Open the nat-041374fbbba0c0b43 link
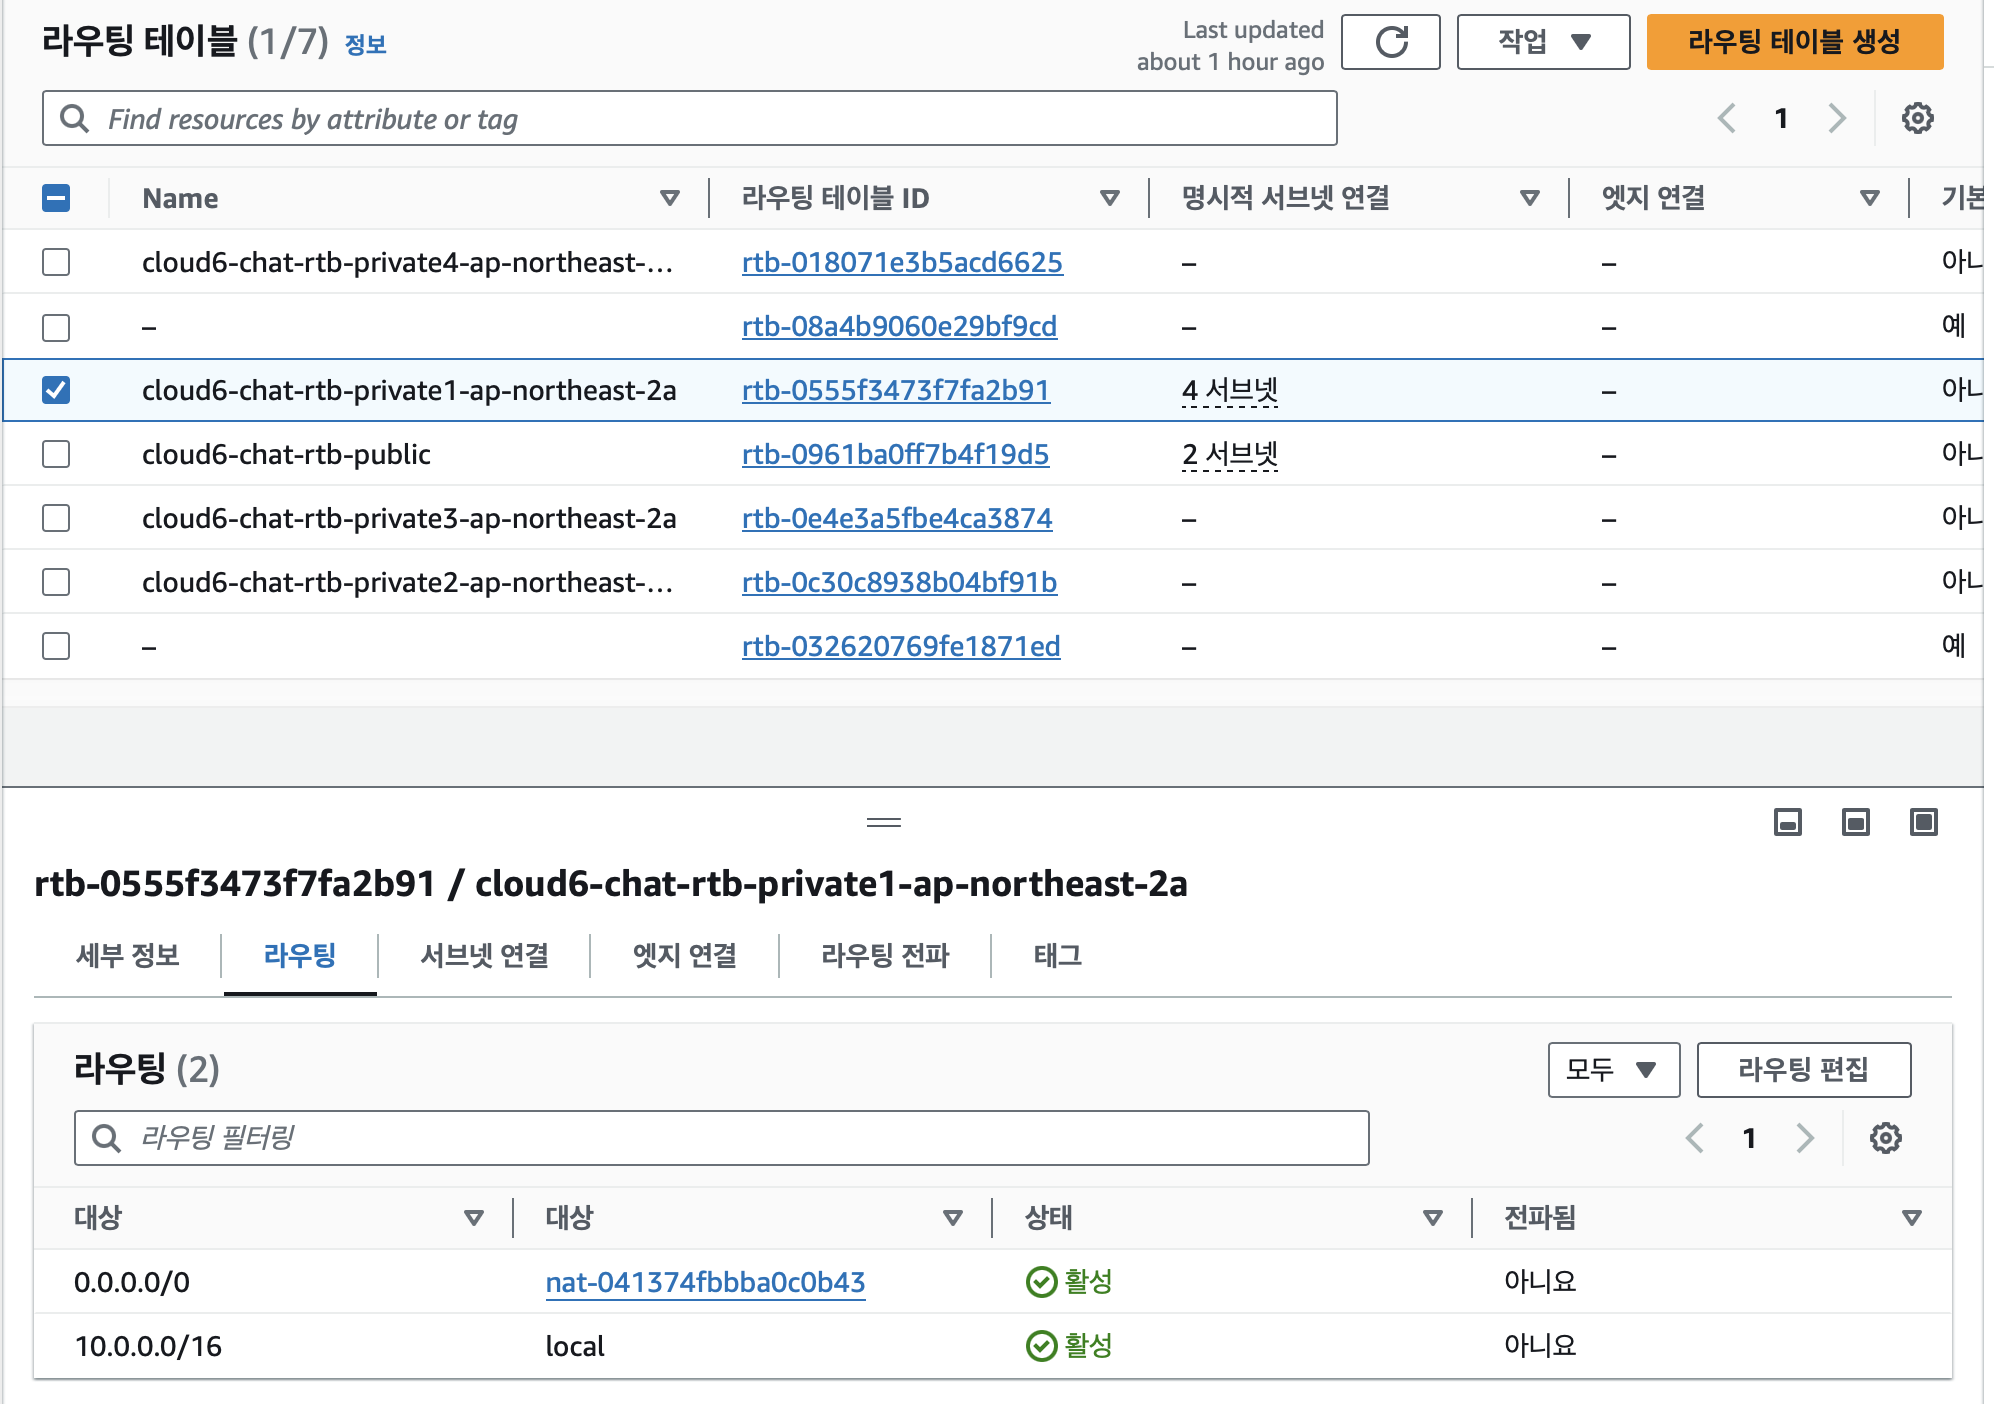Image resolution: width=1994 pixels, height=1404 pixels. [x=705, y=1282]
